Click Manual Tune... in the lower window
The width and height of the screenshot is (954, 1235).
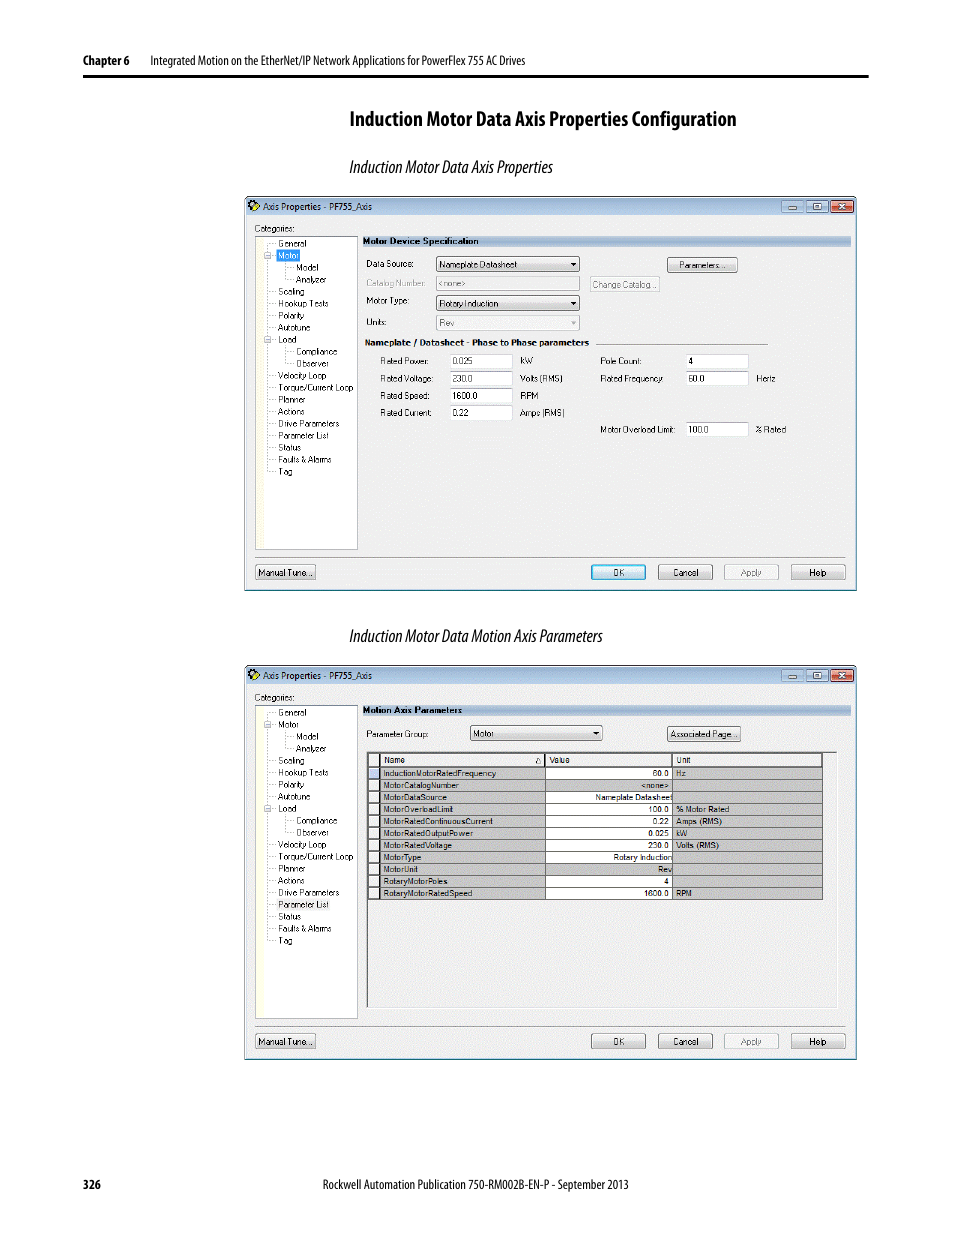[x=286, y=1042]
